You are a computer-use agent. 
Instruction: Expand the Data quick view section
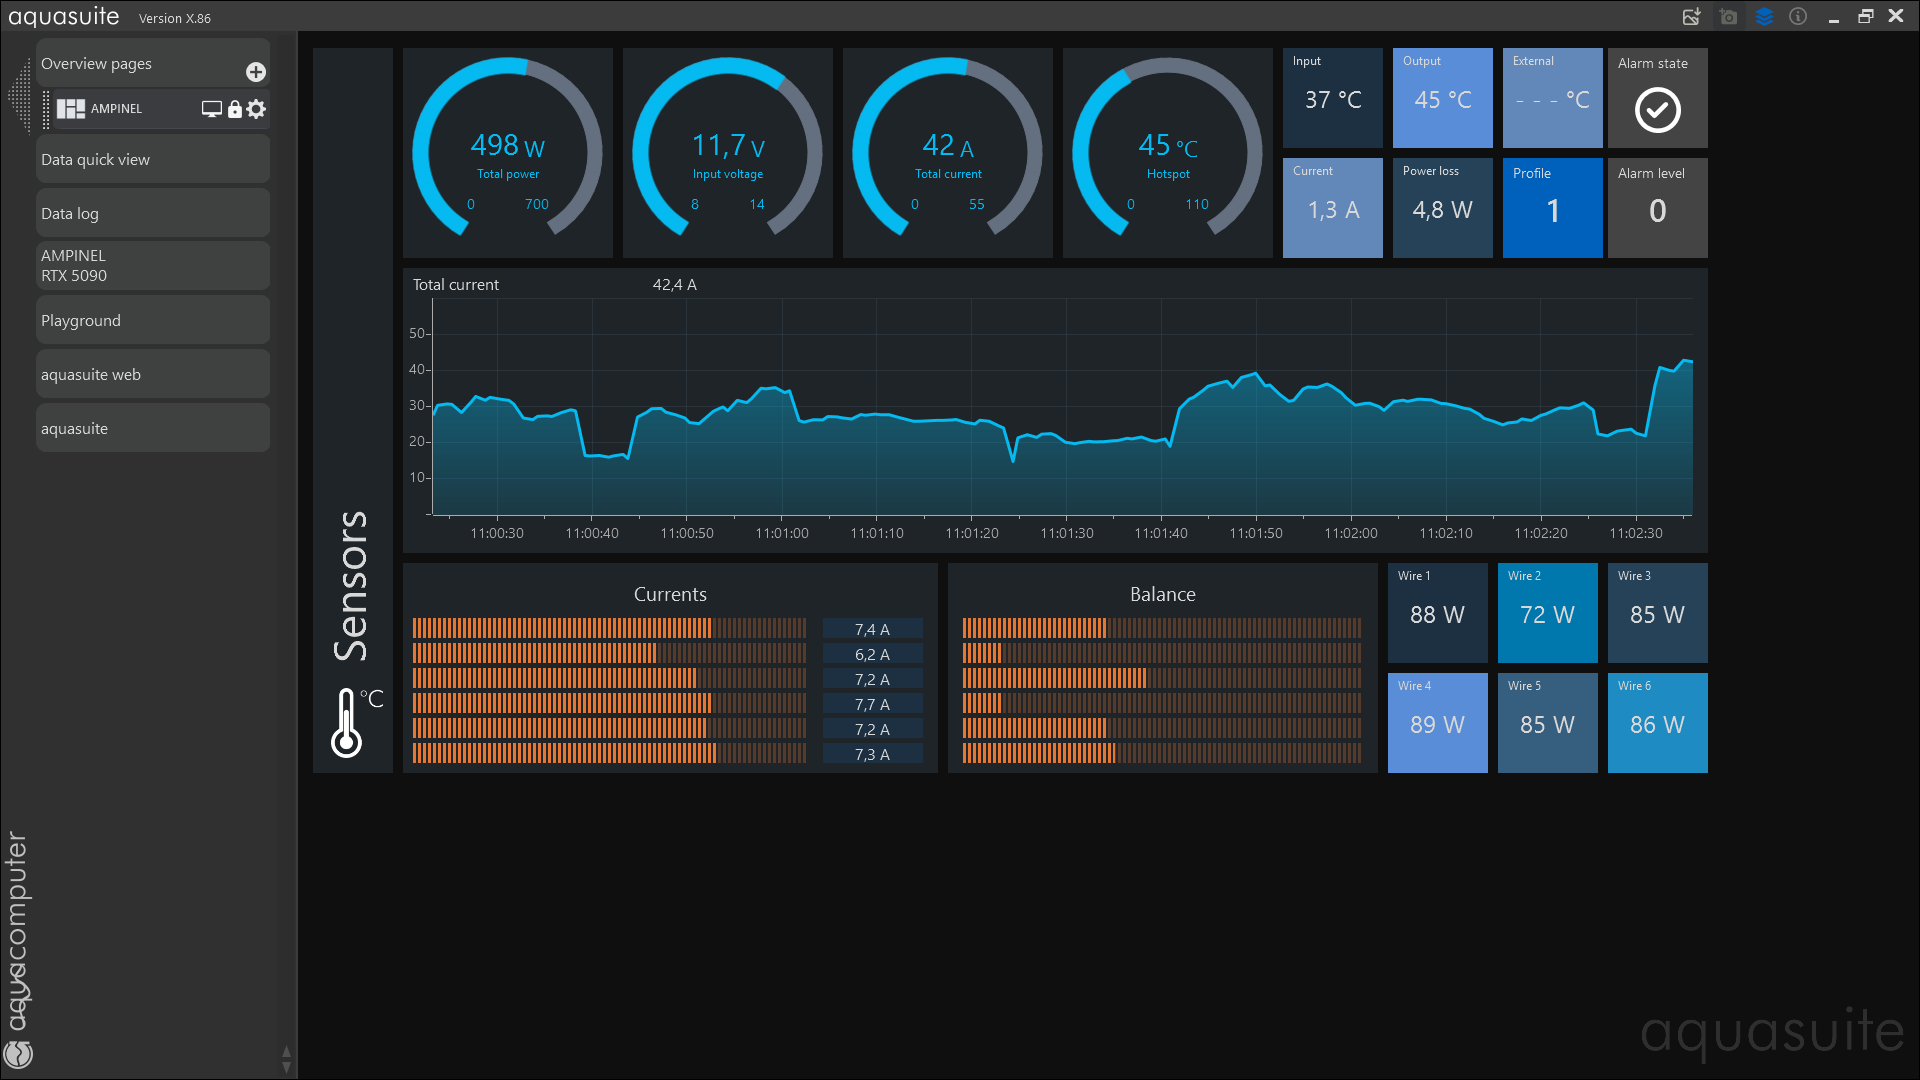152,160
